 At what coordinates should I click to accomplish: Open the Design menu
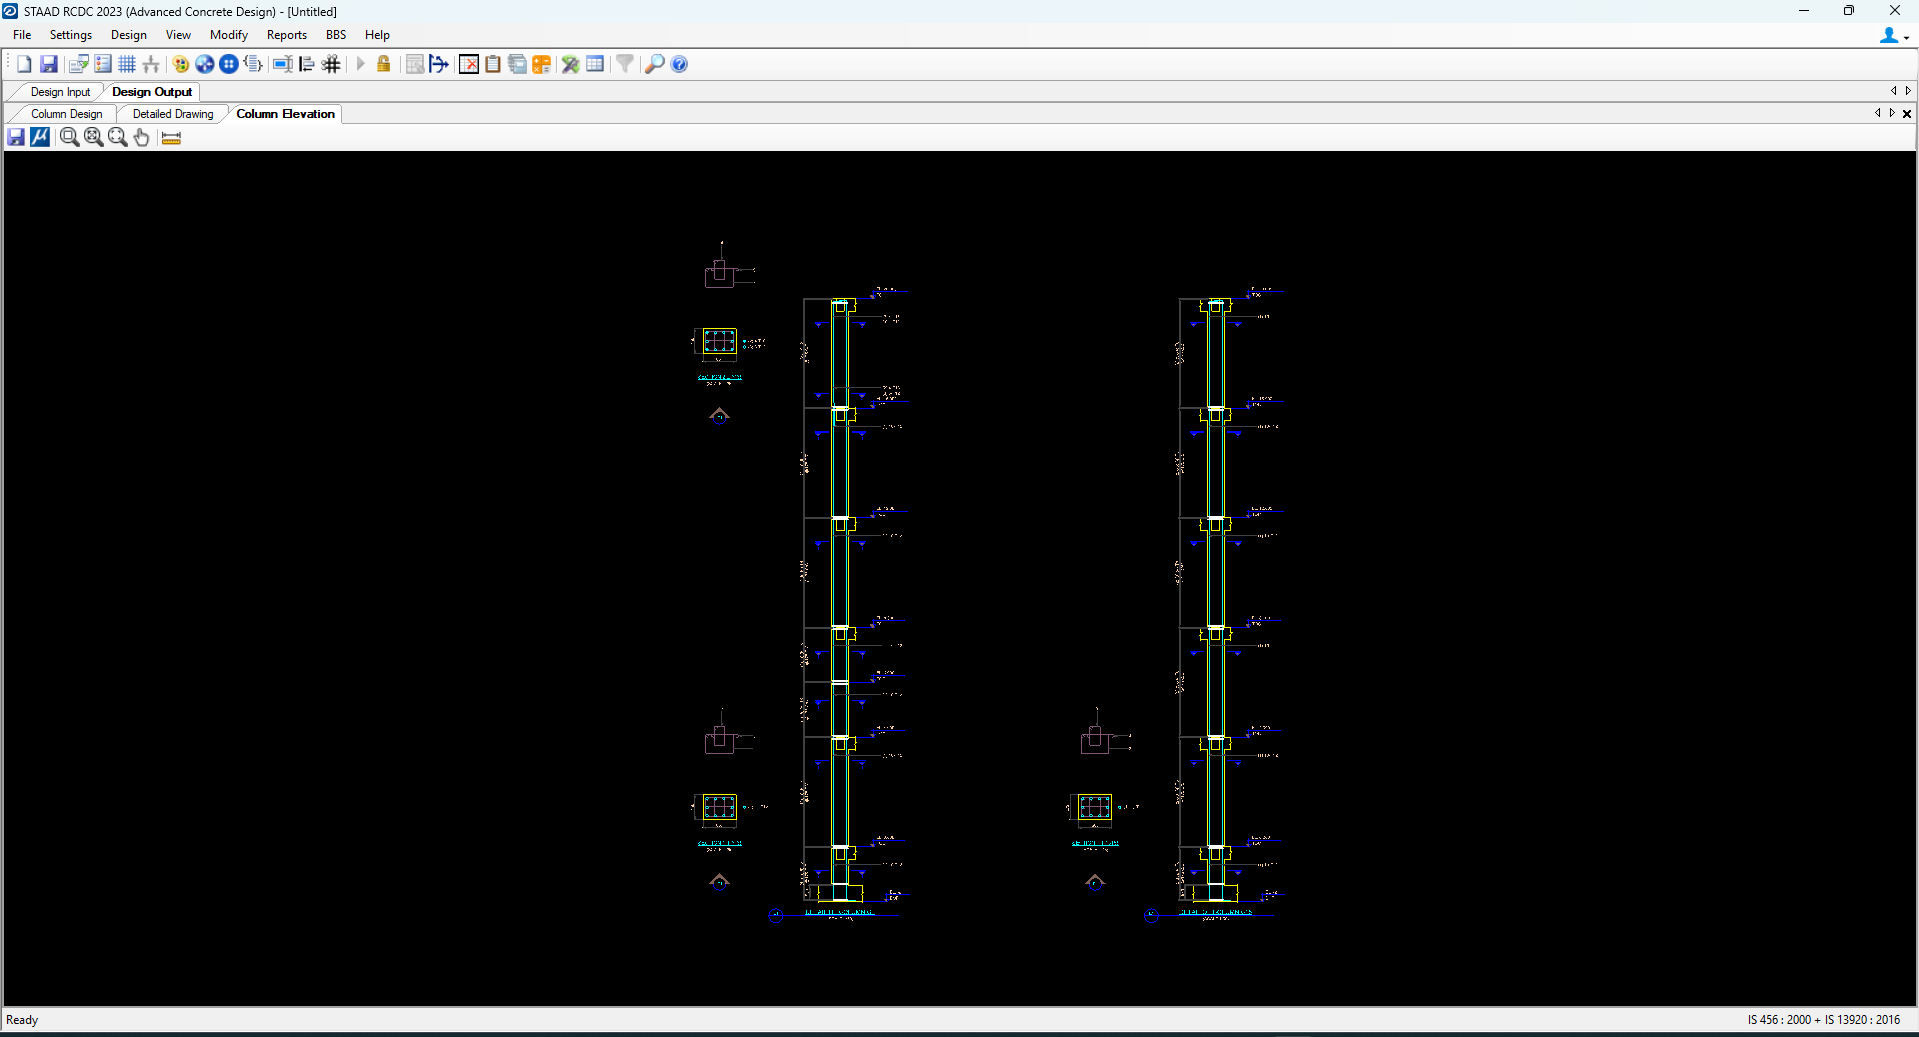[128, 35]
